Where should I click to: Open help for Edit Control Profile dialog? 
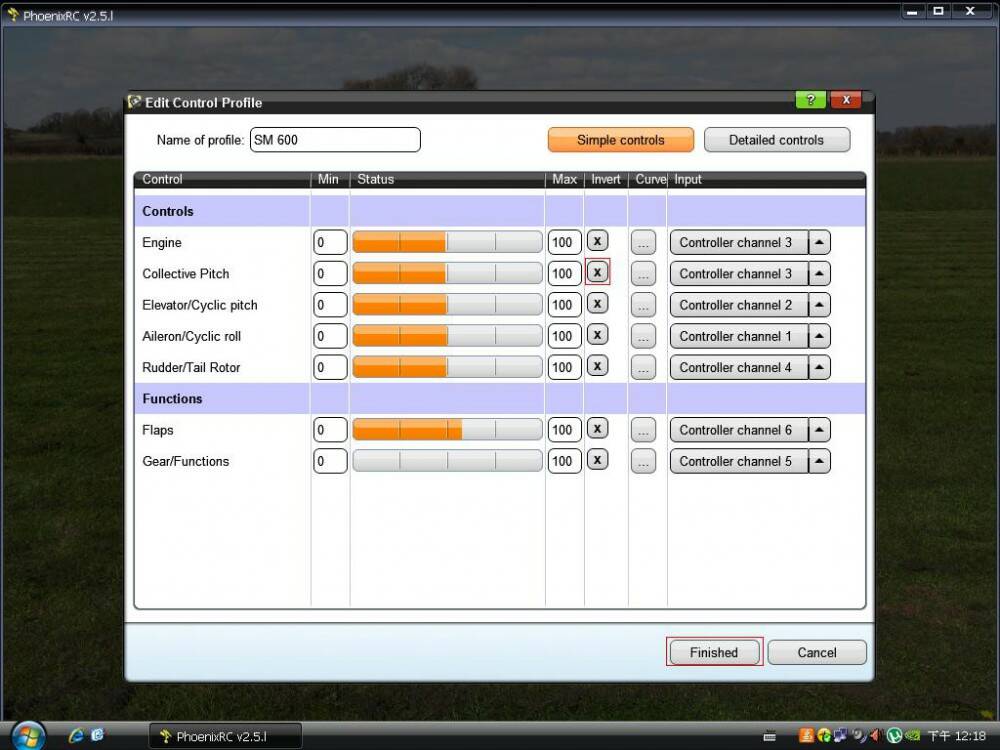pyautogui.click(x=811, y=100)
